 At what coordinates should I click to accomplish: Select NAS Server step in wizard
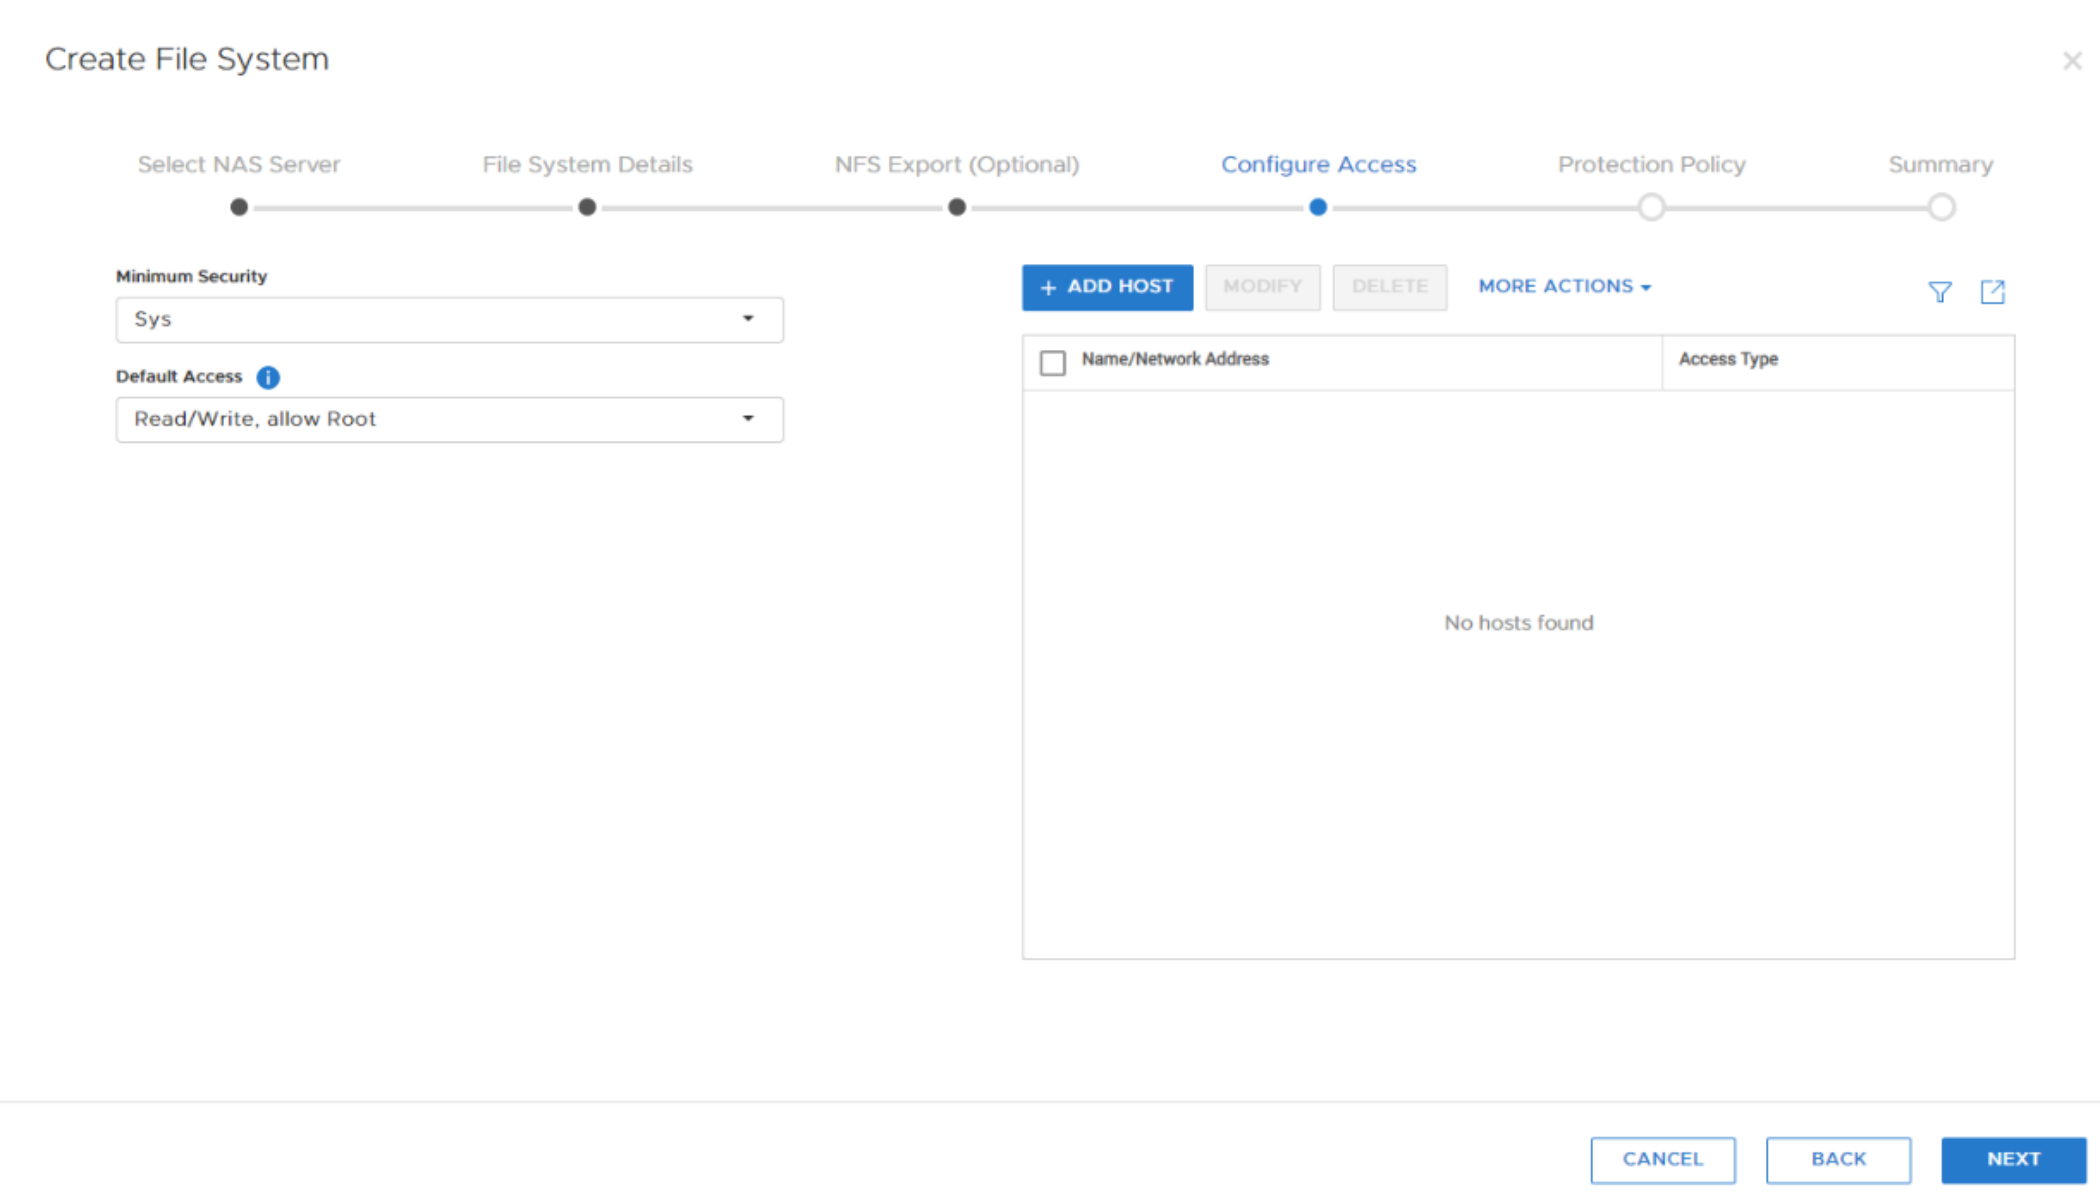tap(238, 163)
